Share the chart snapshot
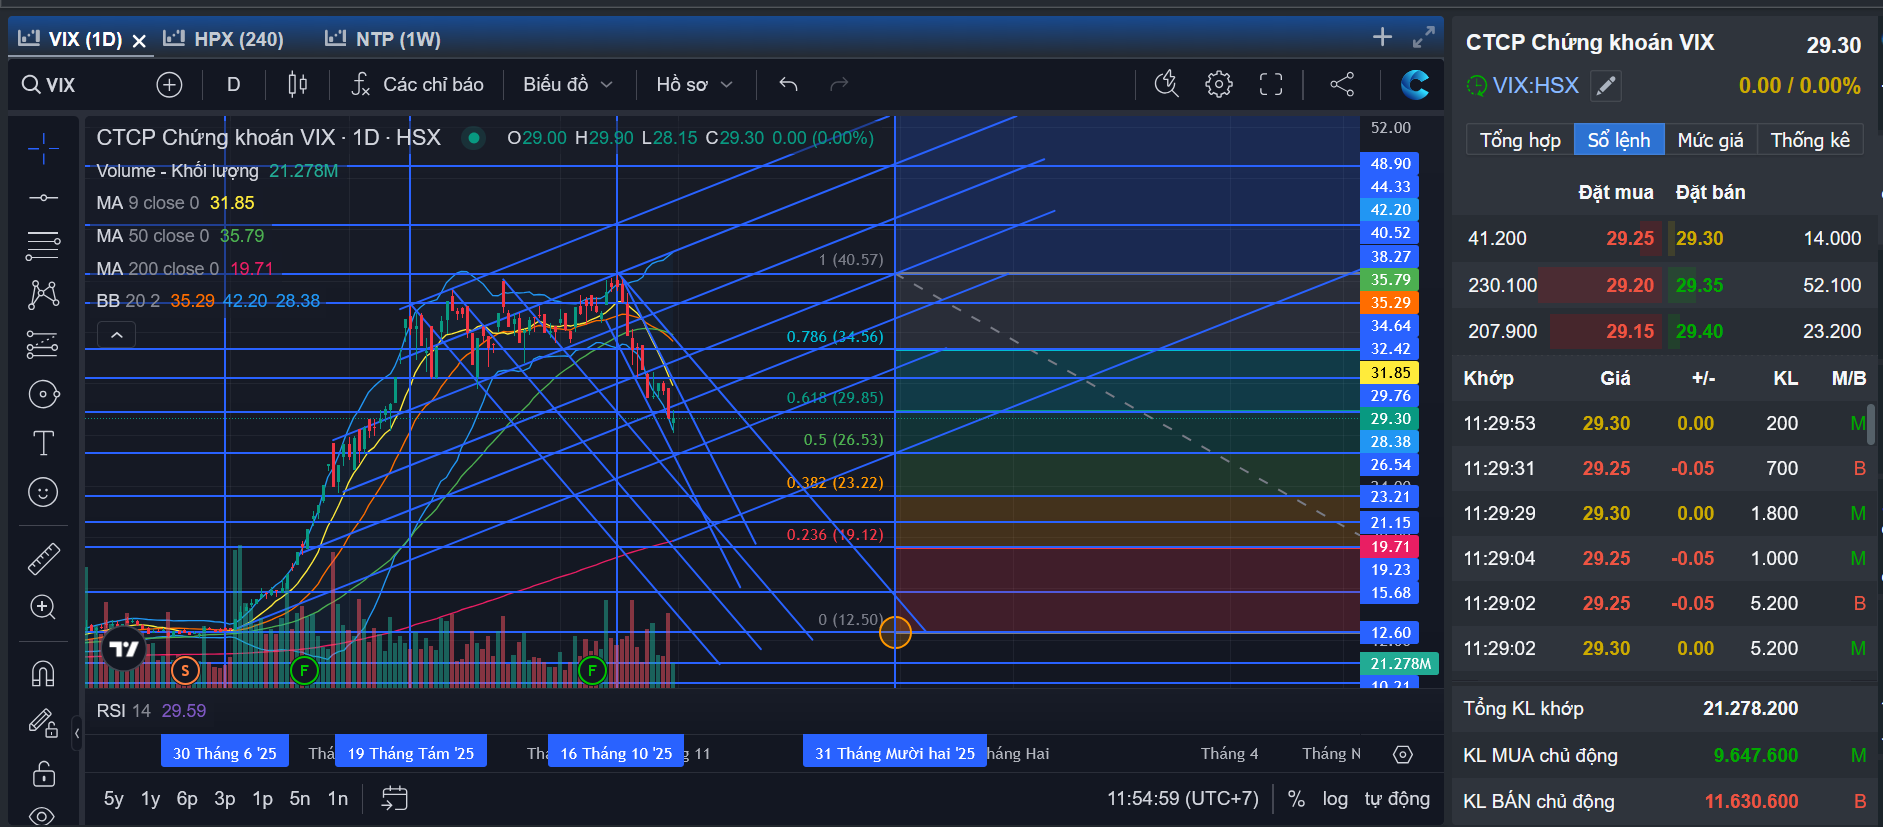Image resolution: width=1883 pixels, height=827 pixels. [x=1342, y=85]
